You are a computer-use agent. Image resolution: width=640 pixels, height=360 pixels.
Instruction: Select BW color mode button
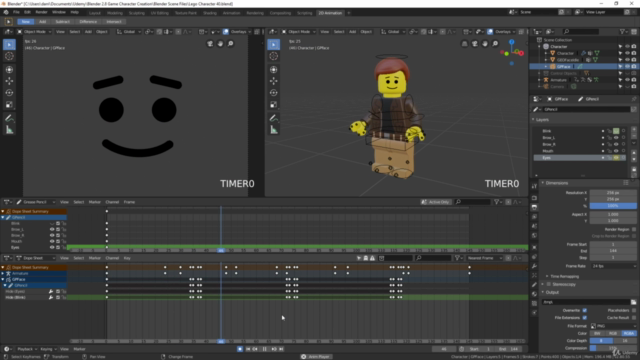click(598, 333)
